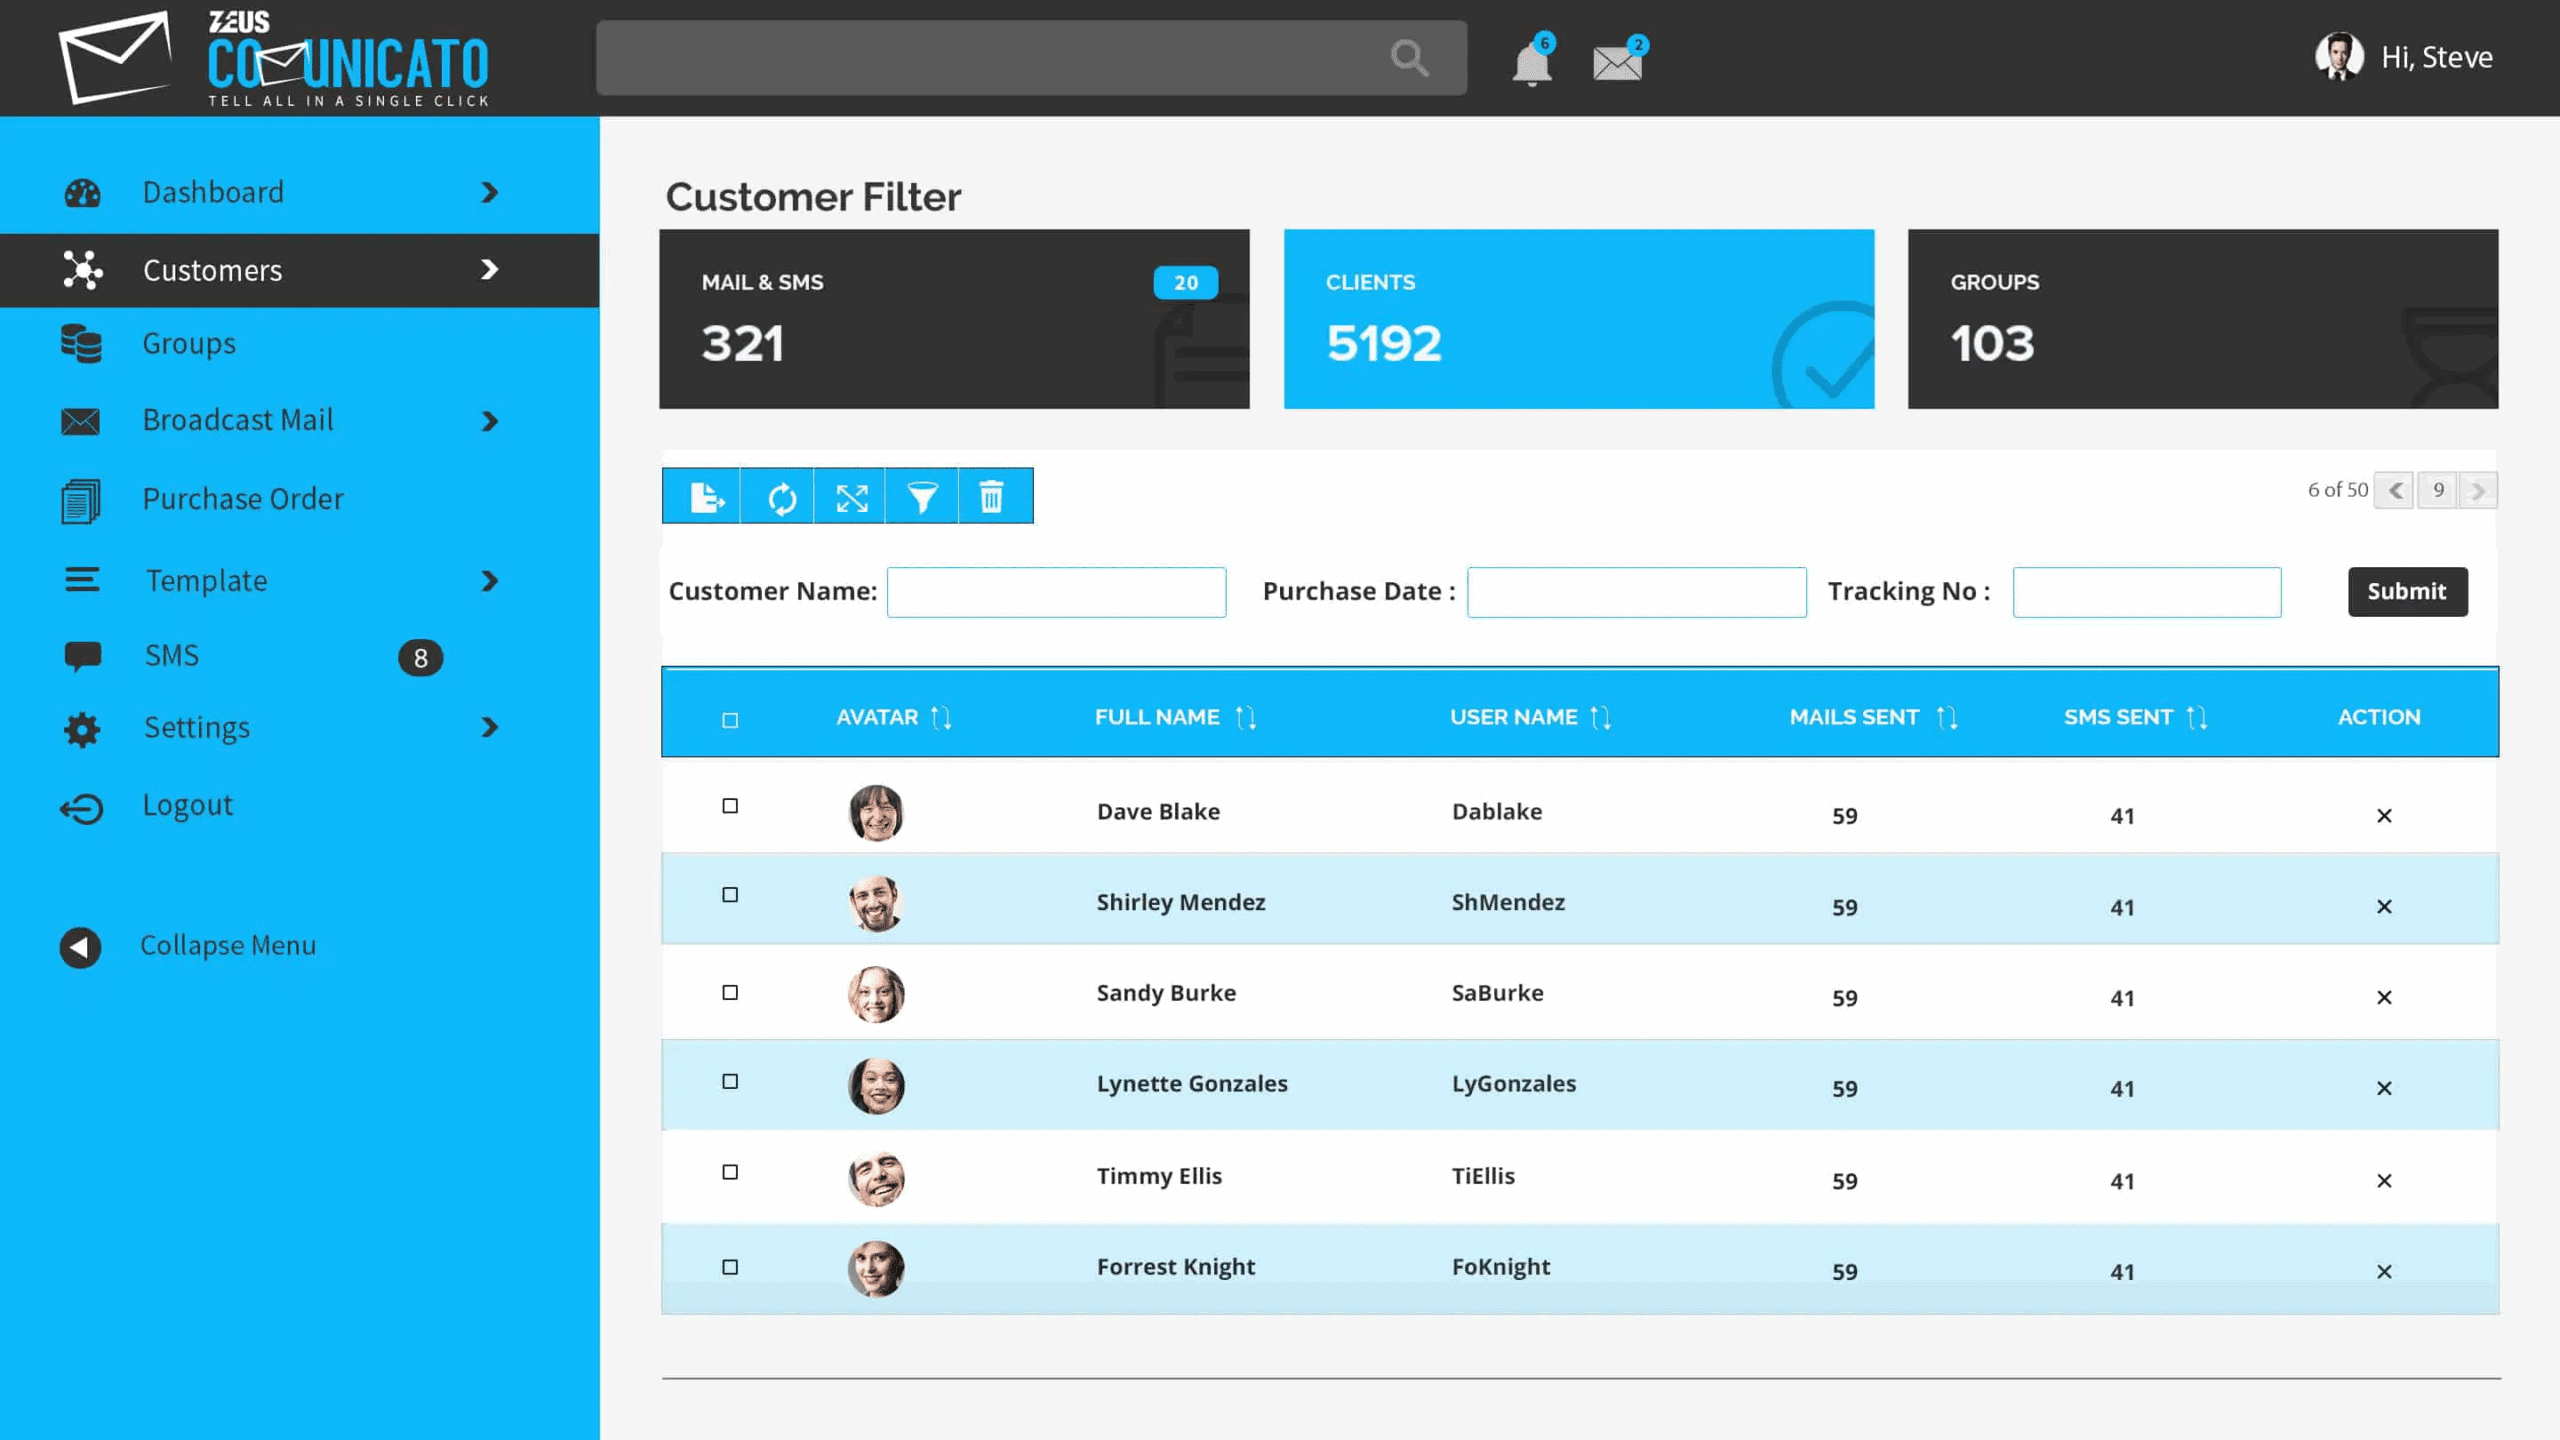Screen dimensions: 2560x1440
Task: Click the search magnifier icon
Action: (1409, 58)
